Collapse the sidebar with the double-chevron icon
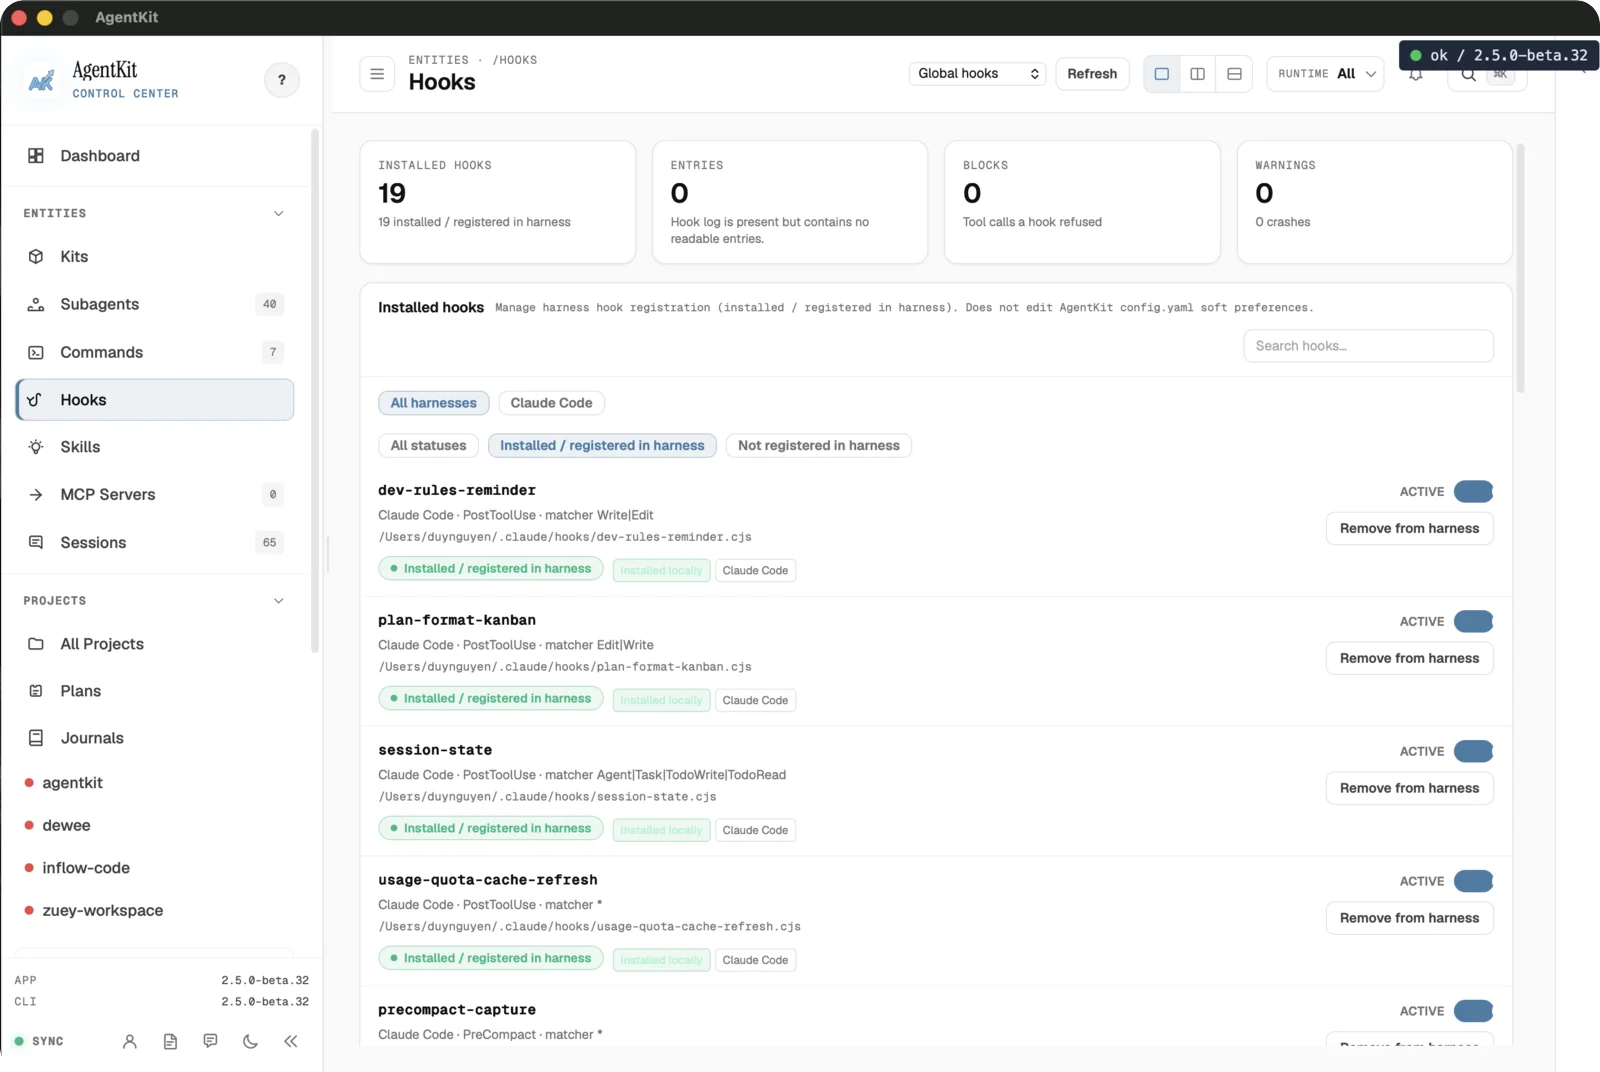Image resolution: width=1600 pixels, height=1072 pixels. point(291,1041)
